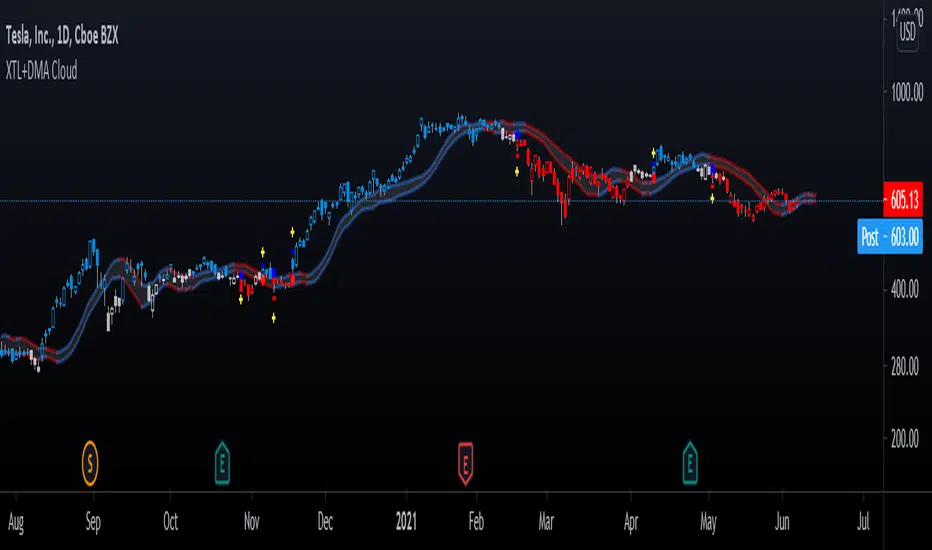Open the October green earnings E marker
The width and height of the screenshot is (932, 550).
point(222,463)
